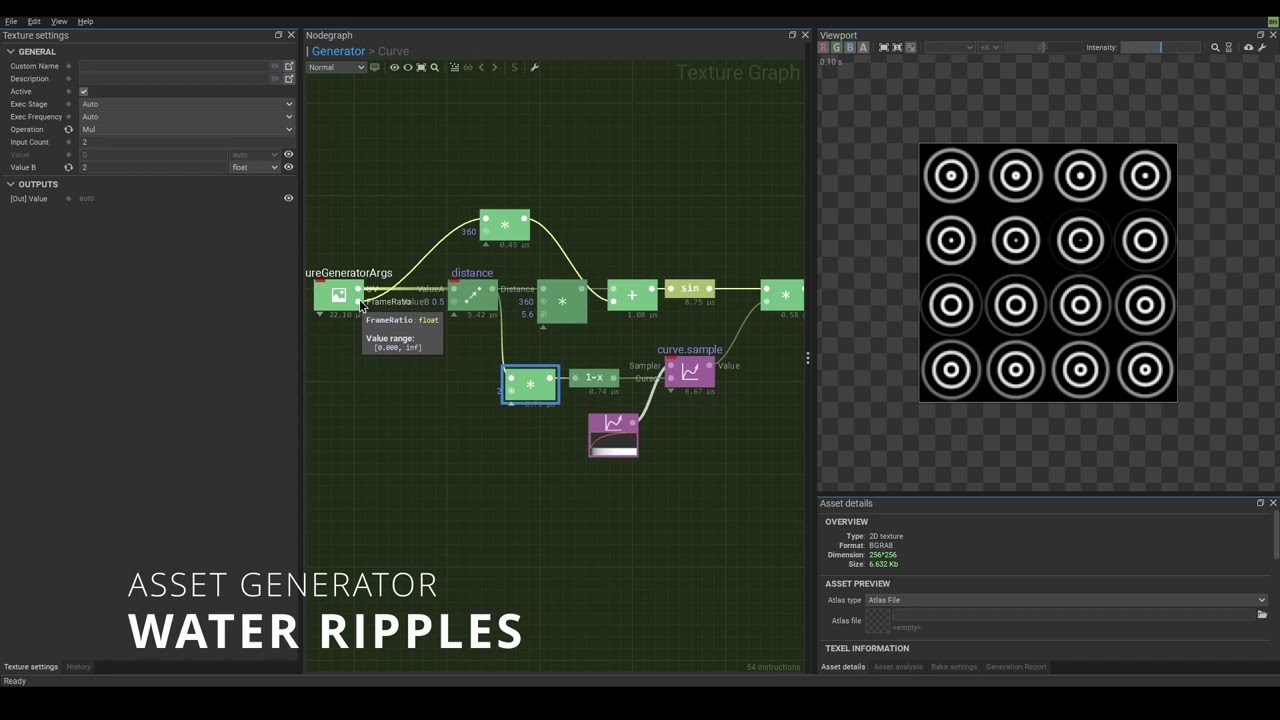
Task: Toggle the green channel G button
Action: pyautogui.click(x=837, y=47)
